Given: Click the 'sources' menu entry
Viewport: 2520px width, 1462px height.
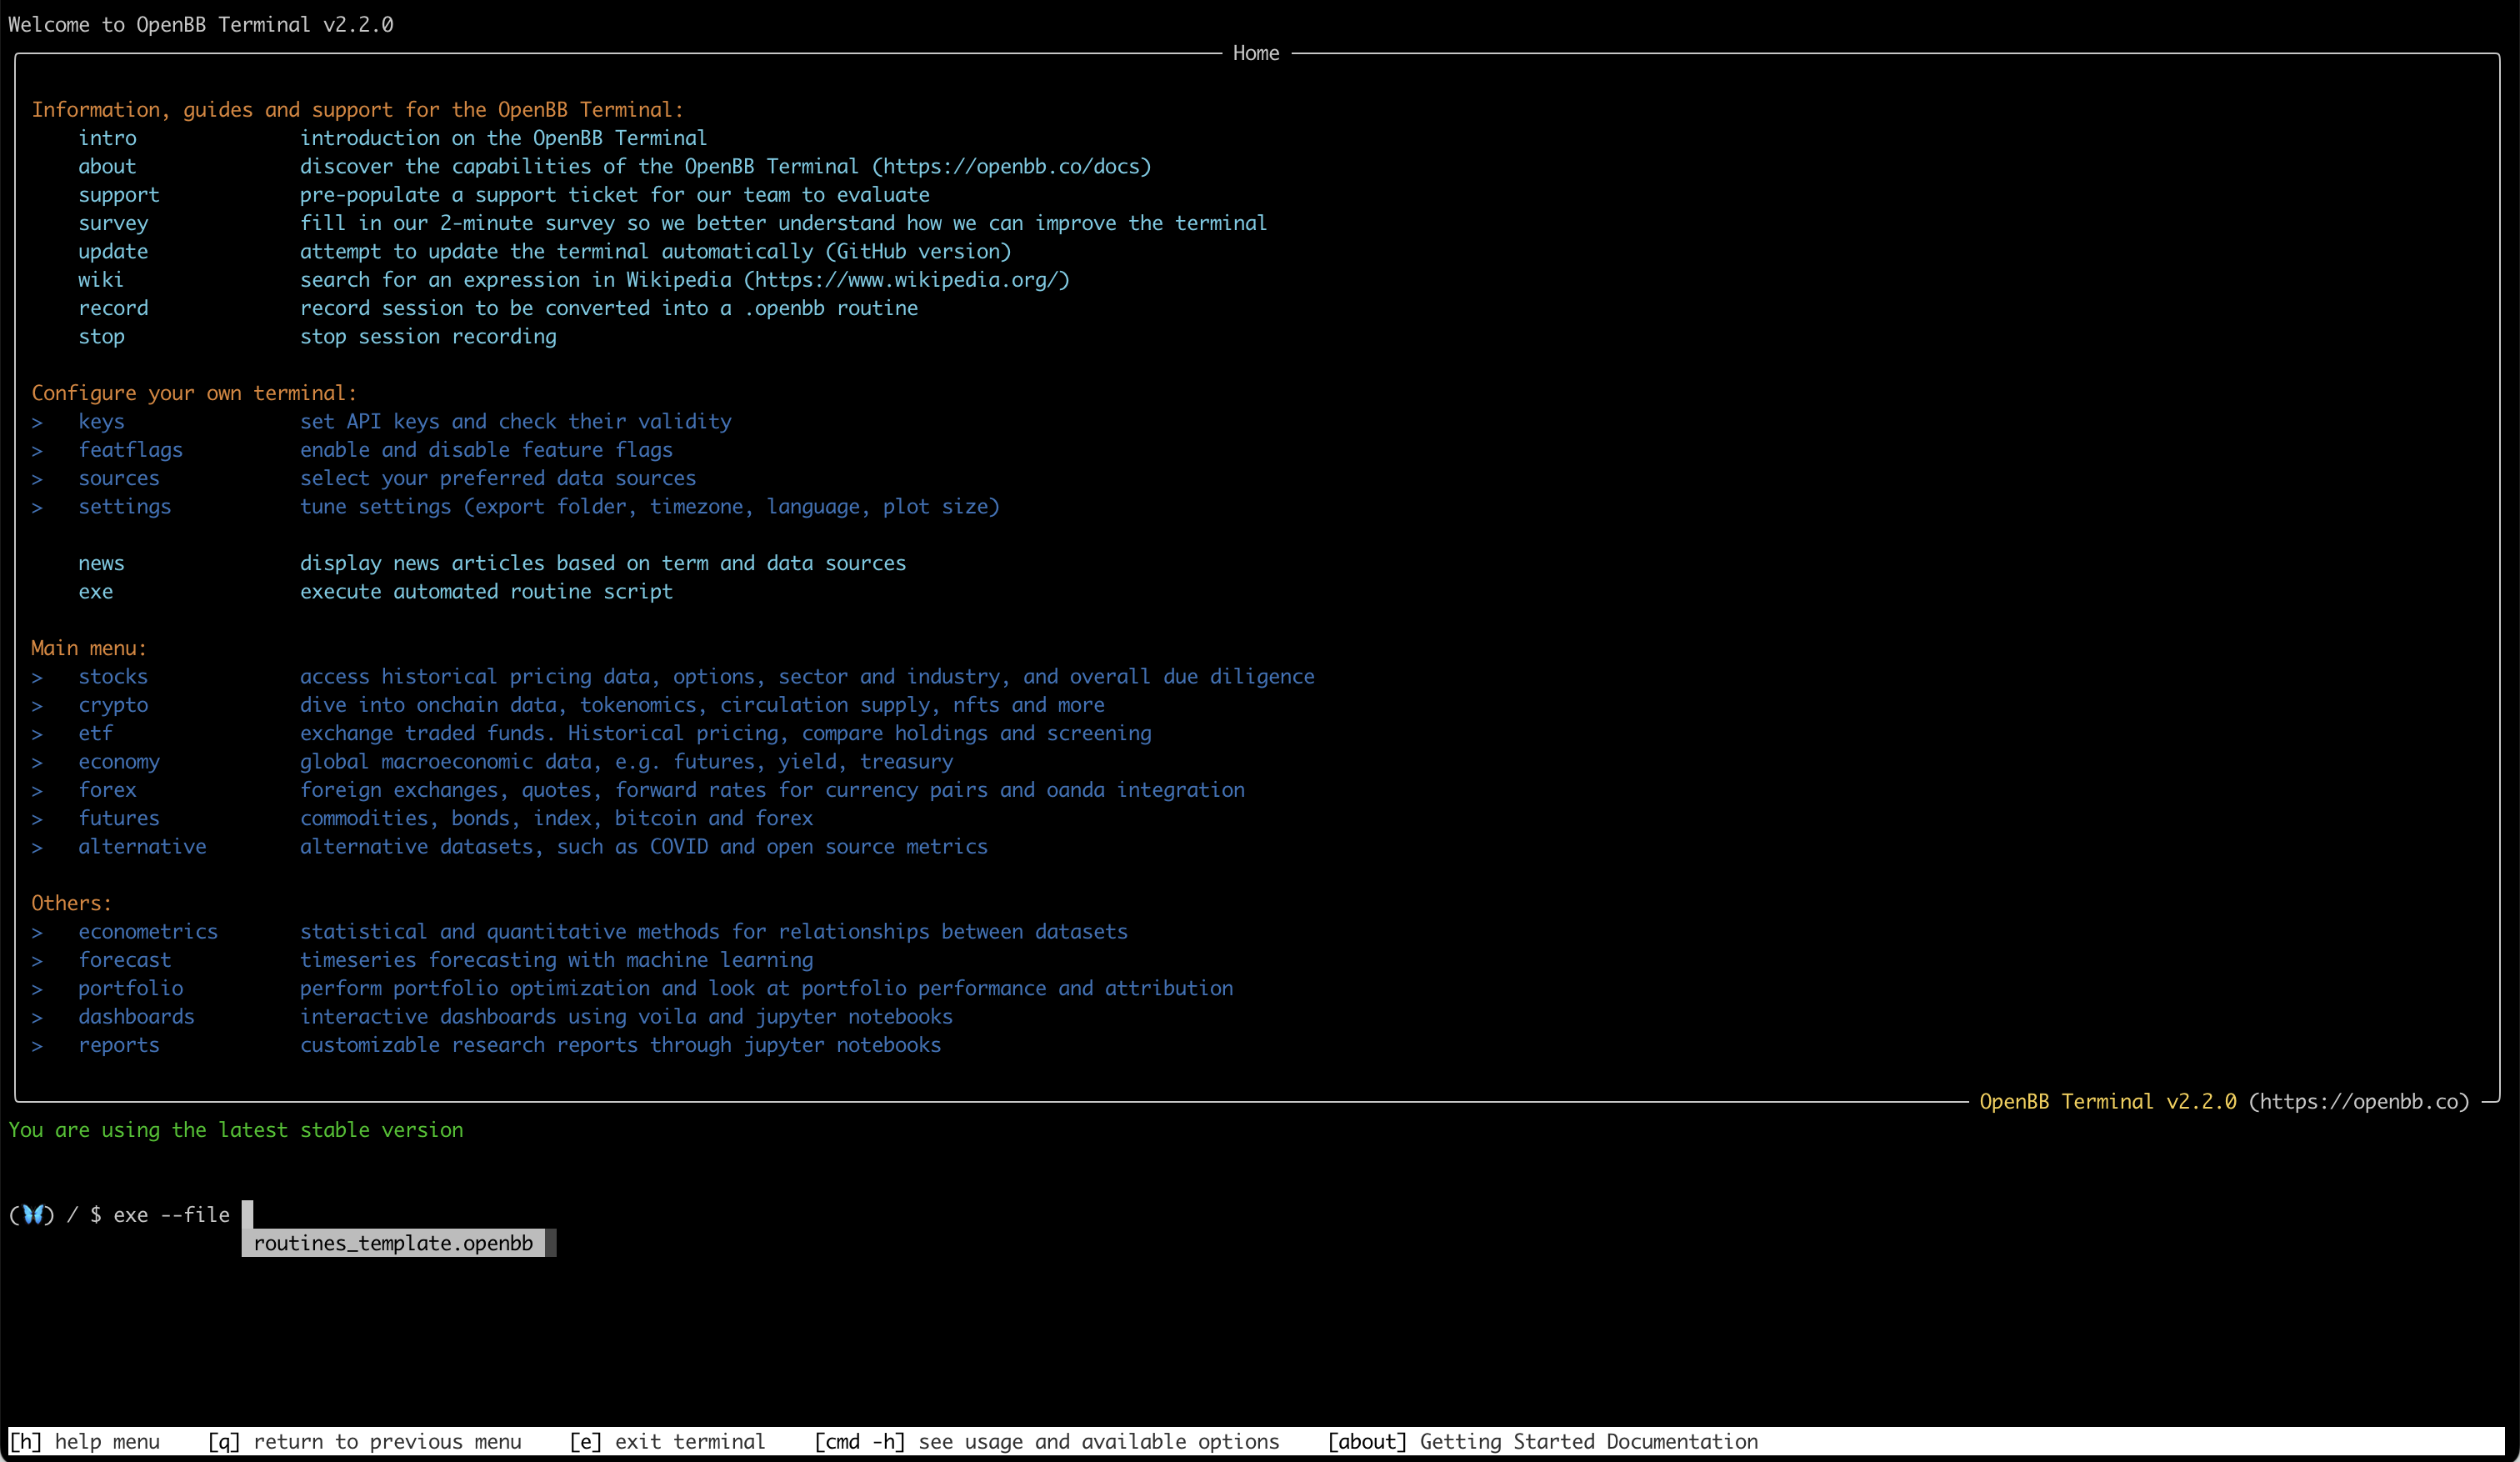Looking at the screenshot, I should 119,478.
